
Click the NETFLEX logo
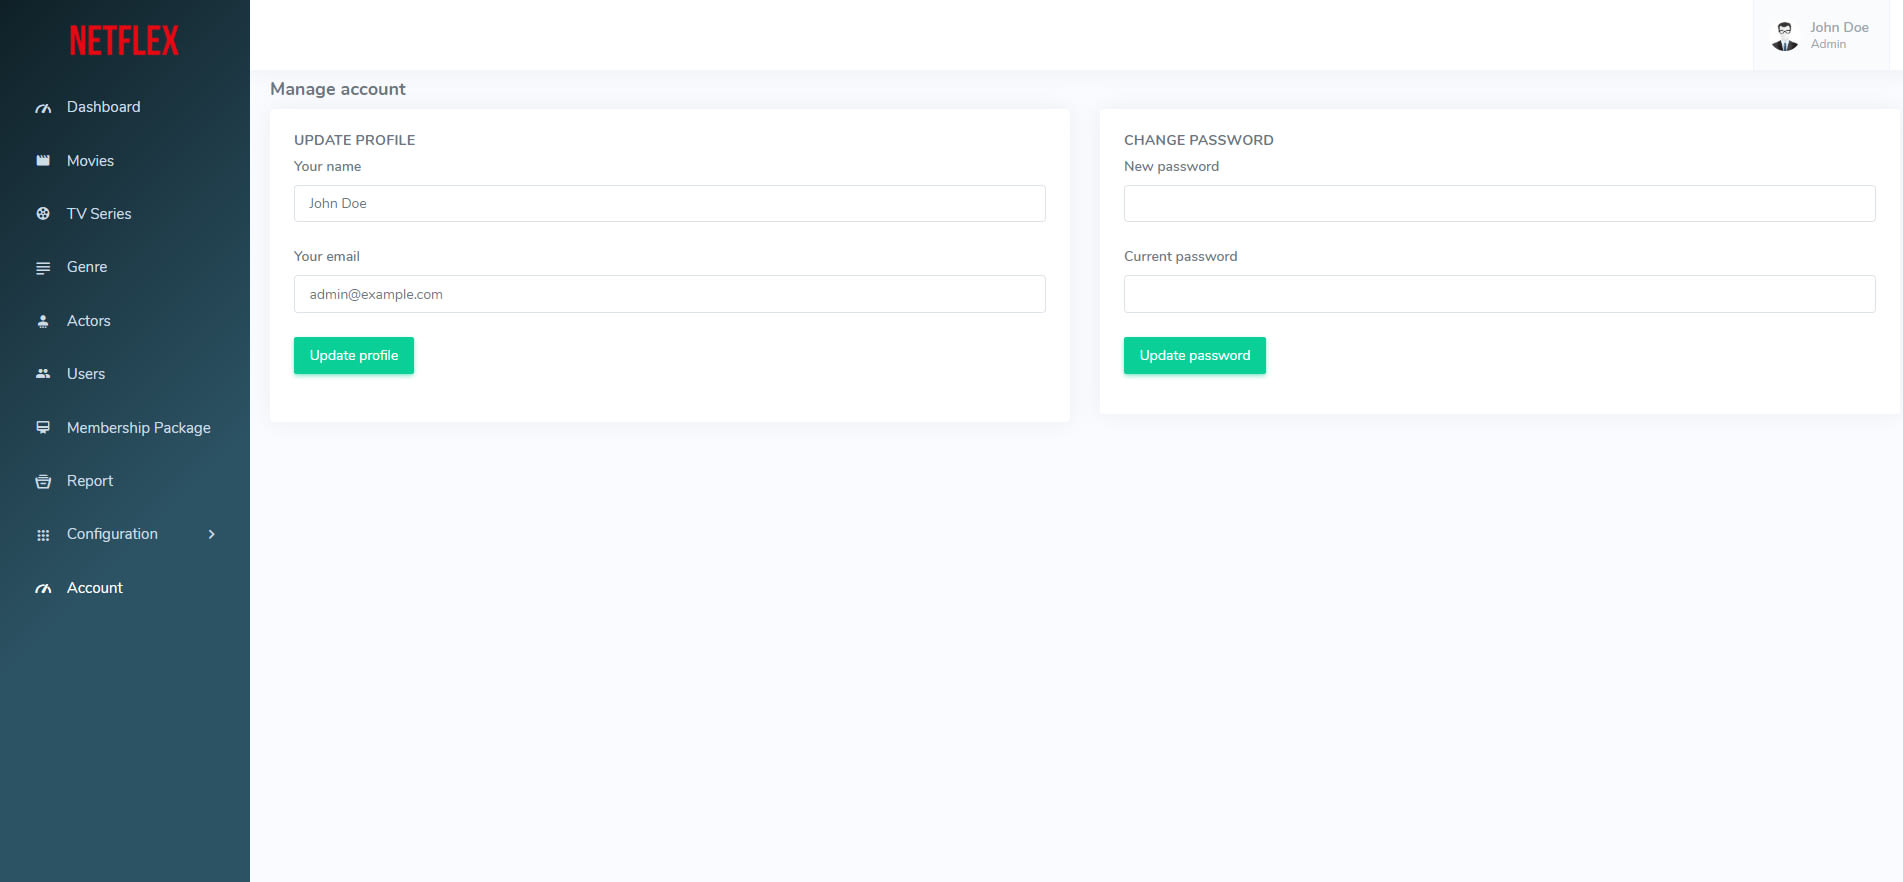124,41
